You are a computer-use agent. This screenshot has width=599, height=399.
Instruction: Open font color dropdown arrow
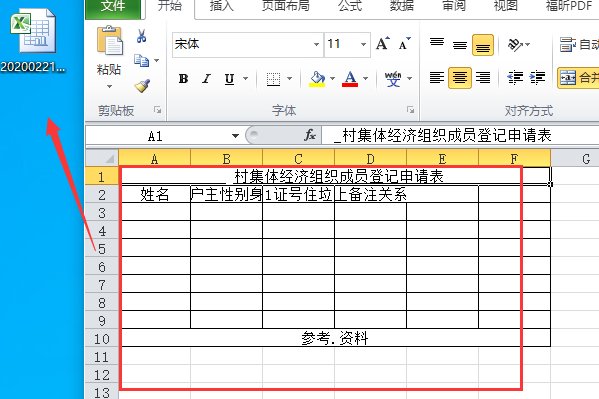click(x=366, y=79)
